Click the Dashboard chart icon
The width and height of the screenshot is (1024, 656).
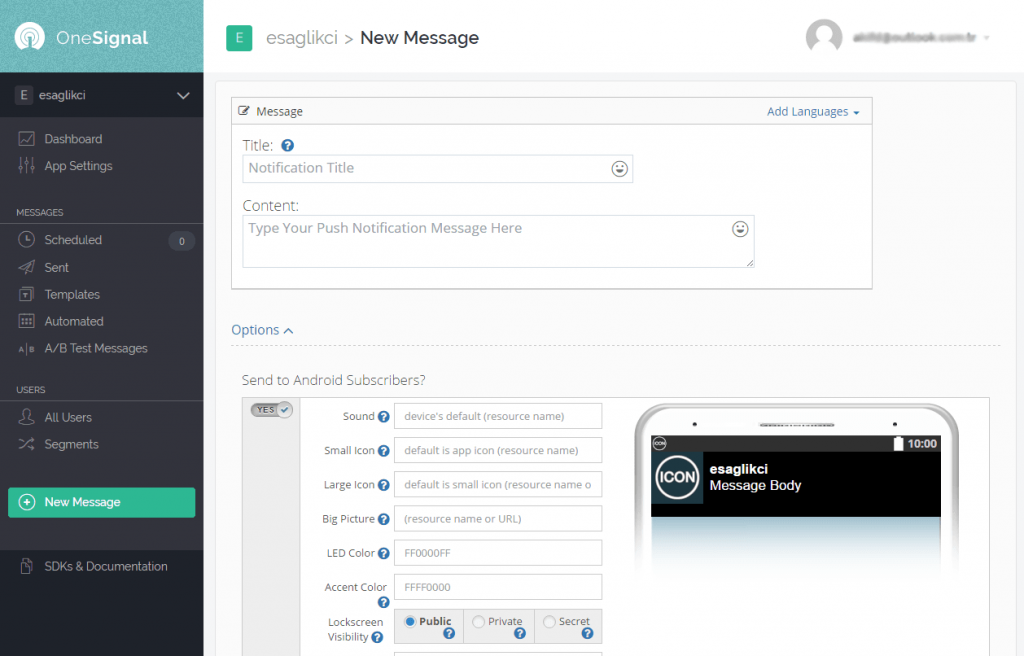point(26,139)
